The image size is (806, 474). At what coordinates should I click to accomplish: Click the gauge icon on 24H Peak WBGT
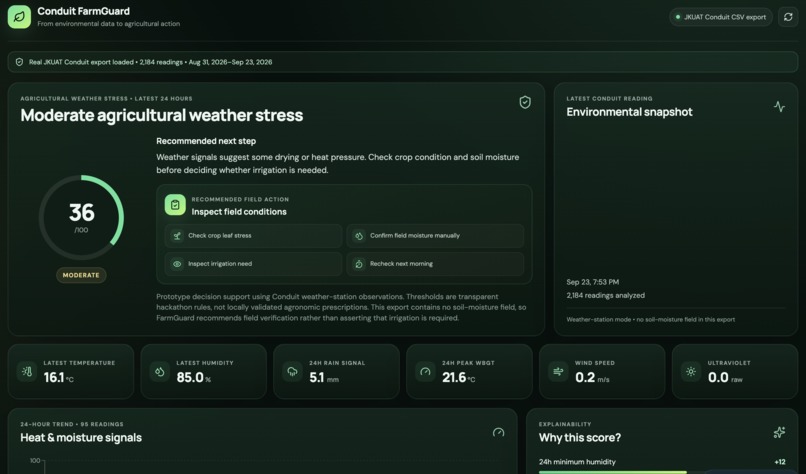425,371
